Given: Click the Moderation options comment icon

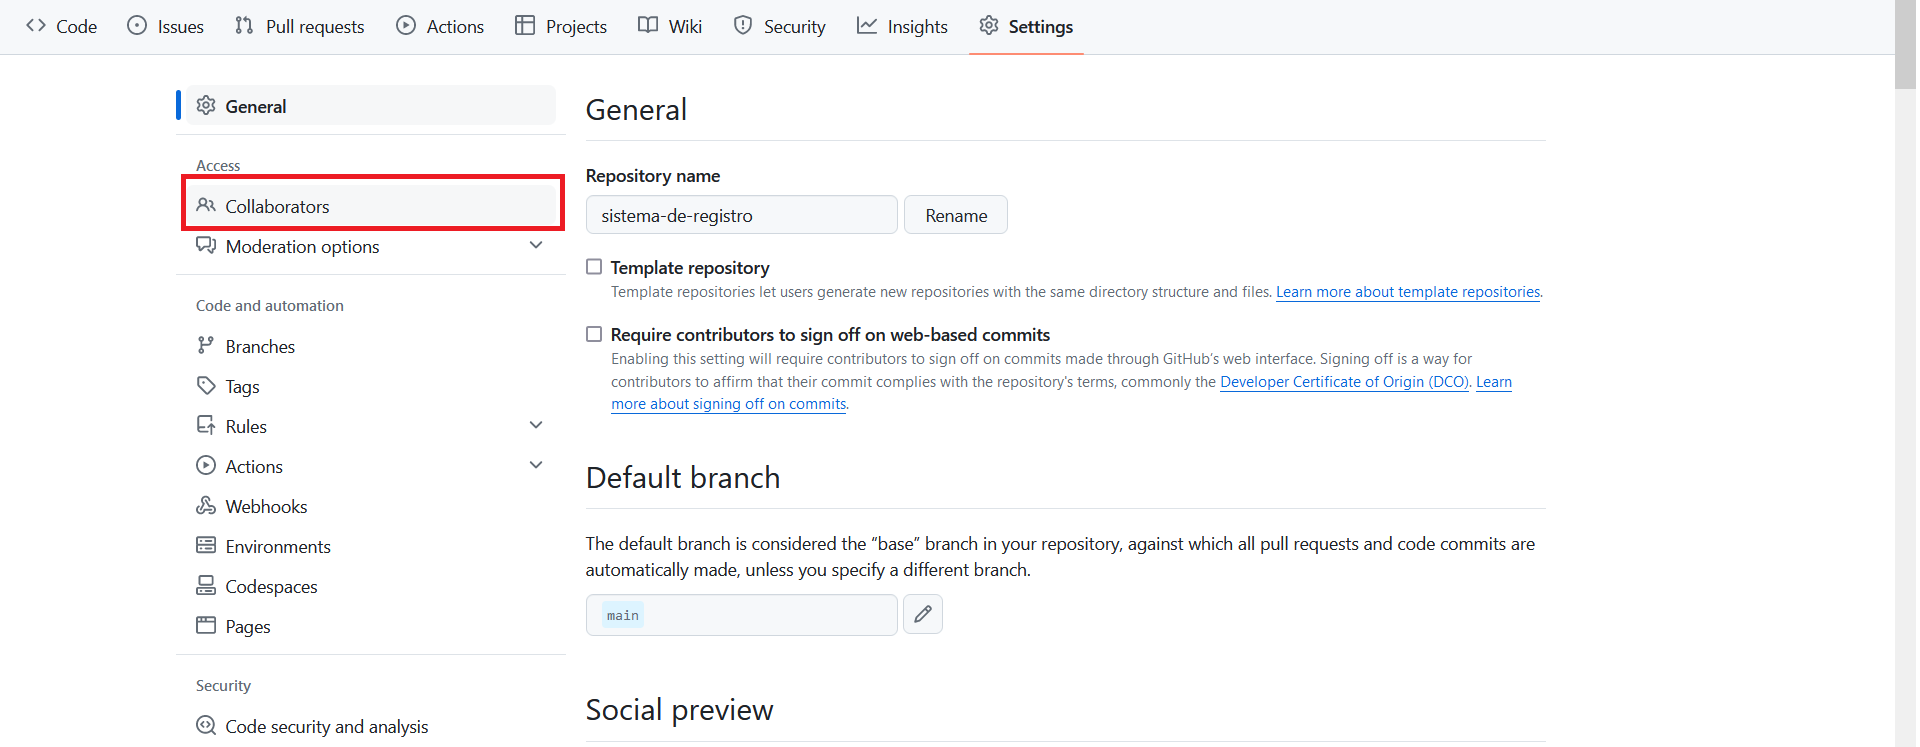Looking at the screenshot, I should coord(206,246).
